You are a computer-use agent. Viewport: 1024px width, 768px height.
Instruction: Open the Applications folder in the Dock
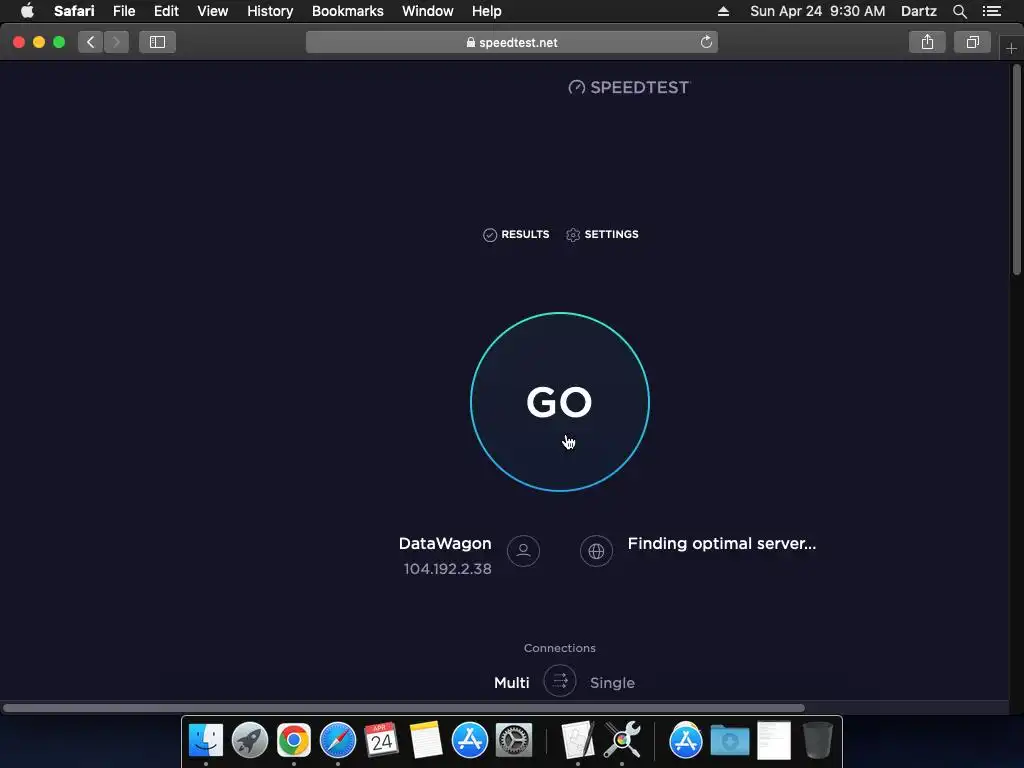(686, 740)
